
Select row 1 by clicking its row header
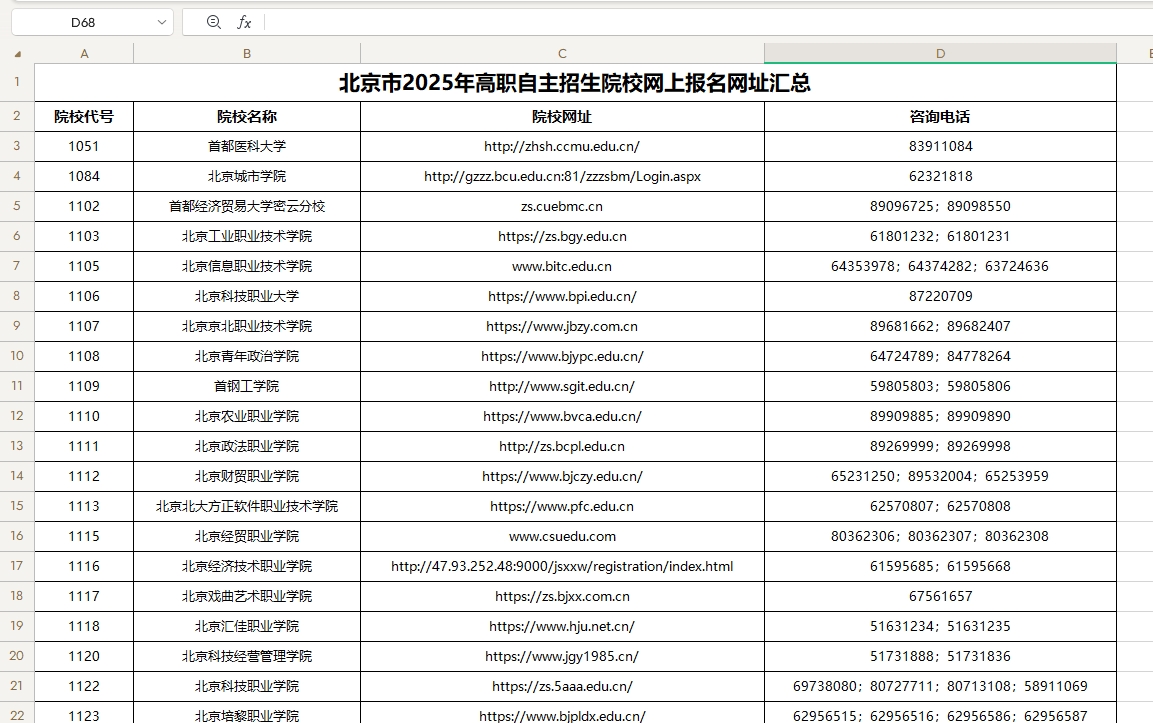(x=16, y=82)
